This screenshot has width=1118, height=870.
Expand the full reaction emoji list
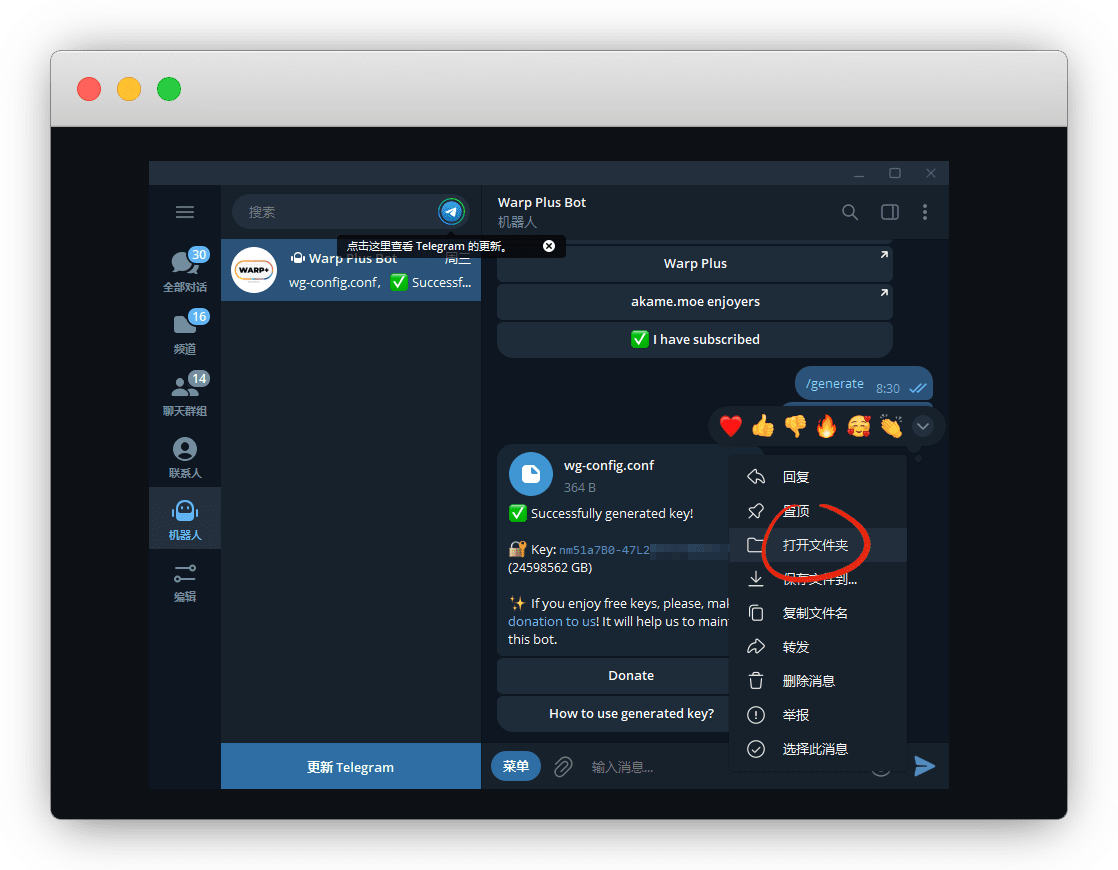coord(923,426)
